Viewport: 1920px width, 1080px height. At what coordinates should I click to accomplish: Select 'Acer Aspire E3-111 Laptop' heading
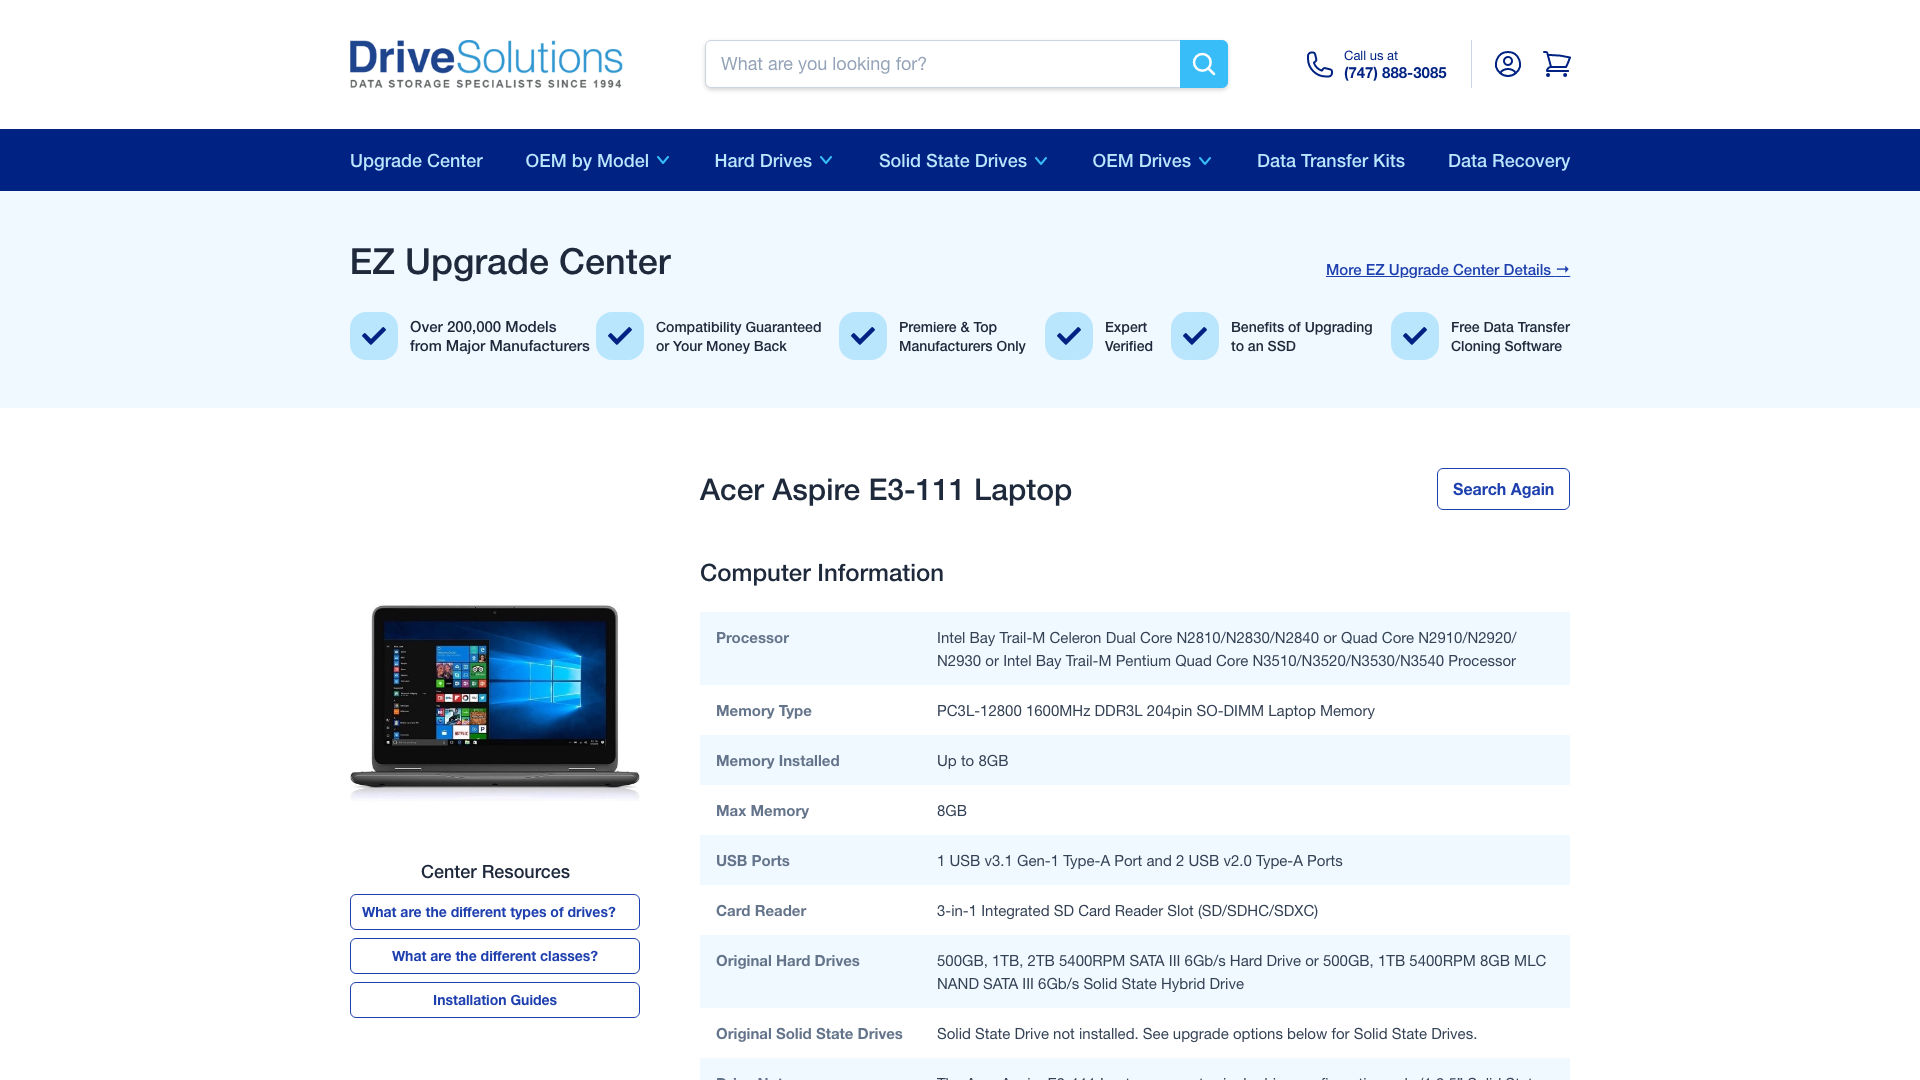coord(885,490)
